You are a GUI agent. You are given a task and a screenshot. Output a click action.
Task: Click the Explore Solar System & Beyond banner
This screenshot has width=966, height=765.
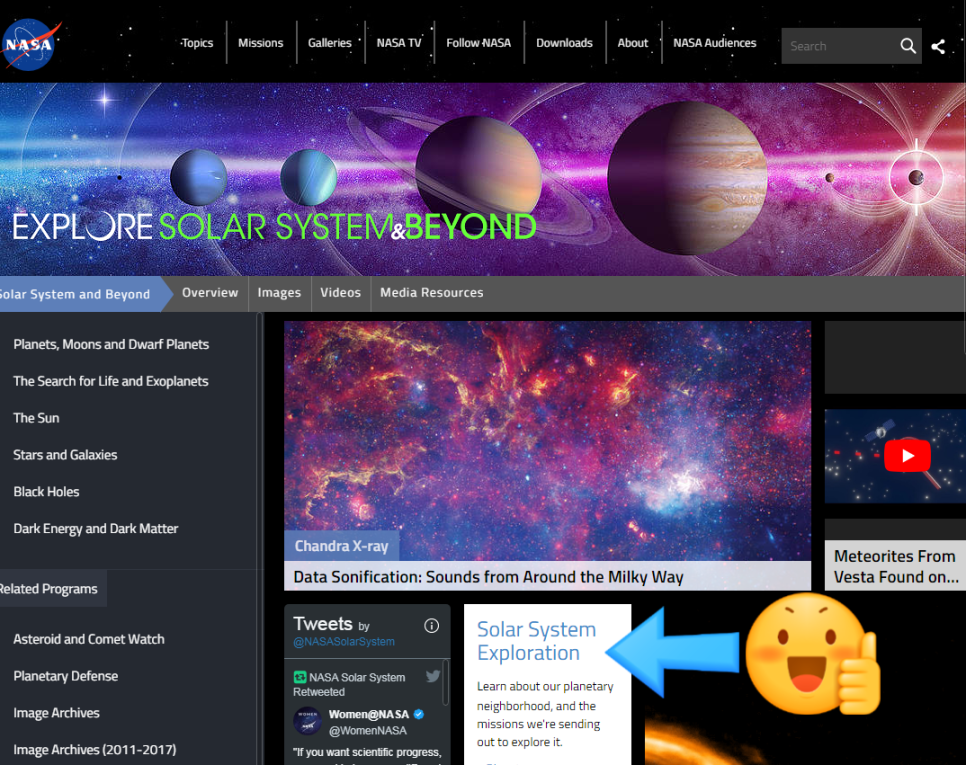(x=483, y=179)
